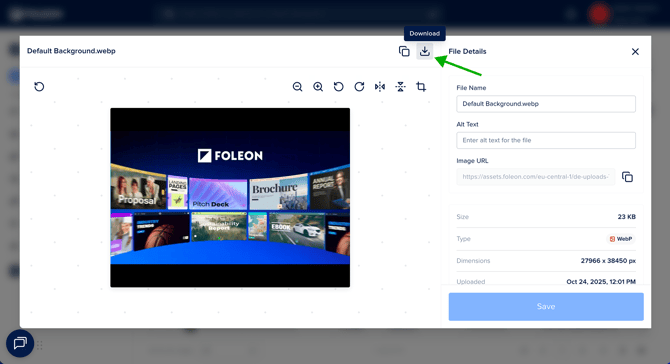Zoom out of the image preview
This screenshot has width=670, height=364.
297,87
